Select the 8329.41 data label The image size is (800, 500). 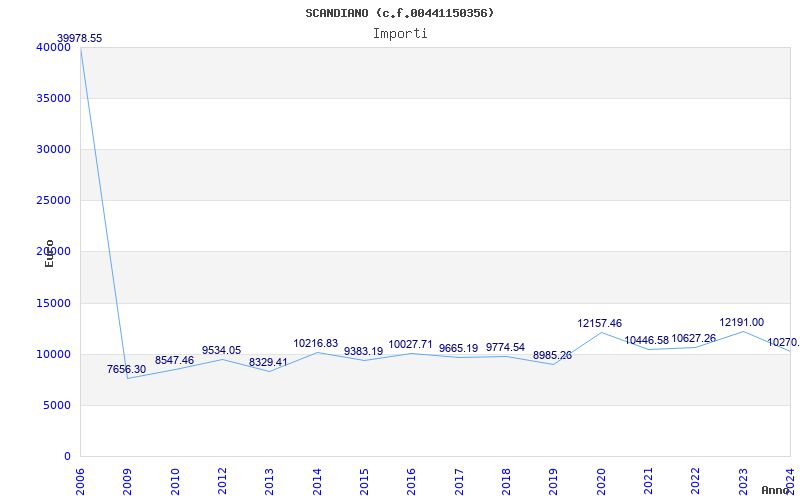(268, 362)
